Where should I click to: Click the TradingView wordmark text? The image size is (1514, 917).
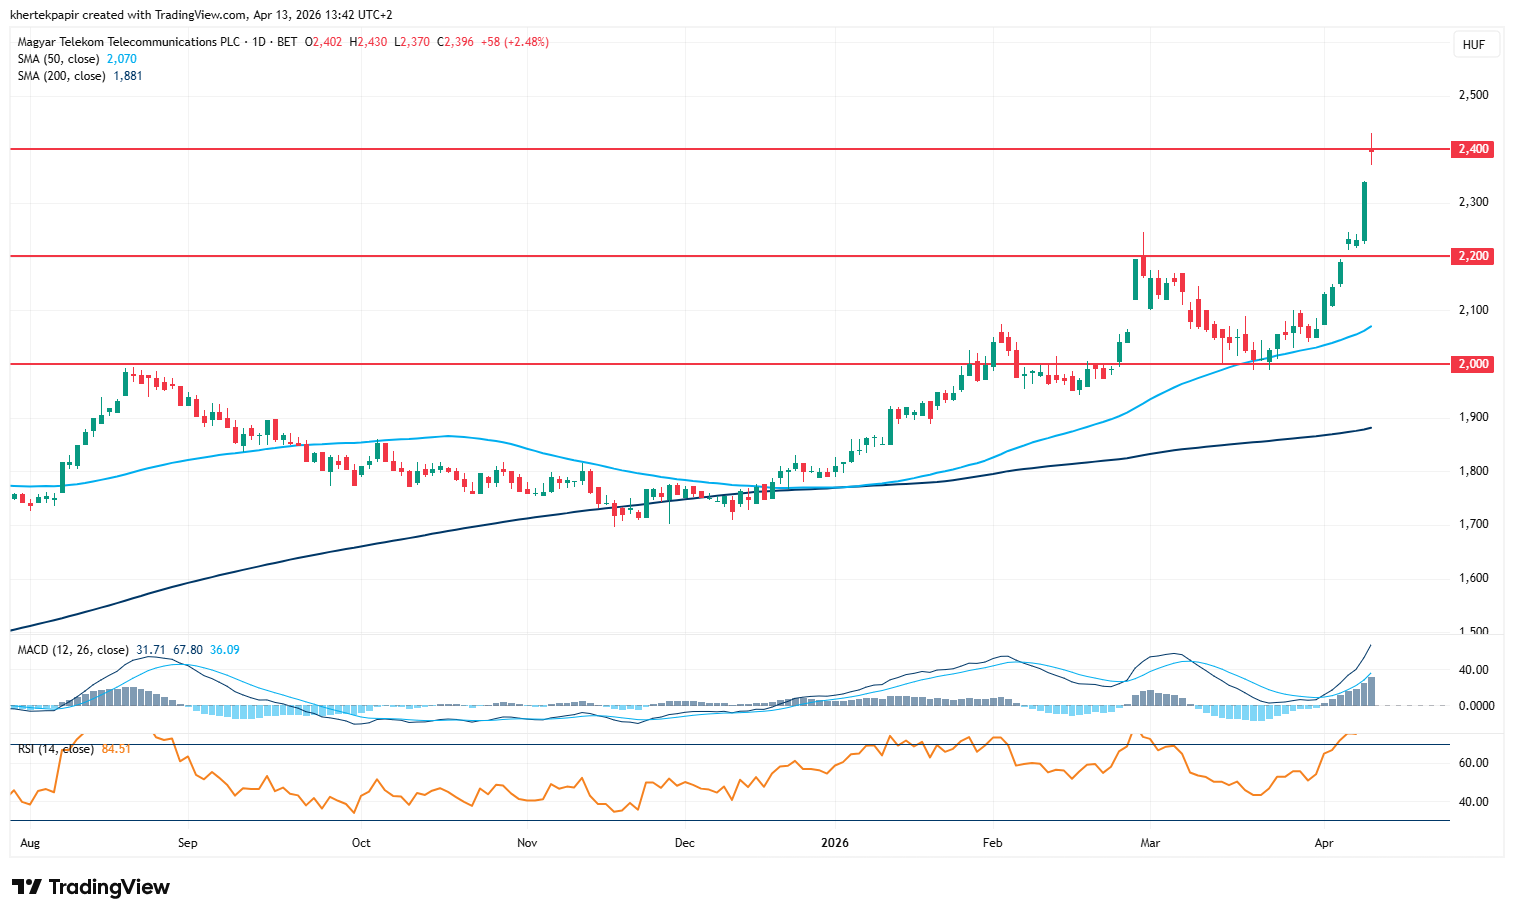pos(109,887)
